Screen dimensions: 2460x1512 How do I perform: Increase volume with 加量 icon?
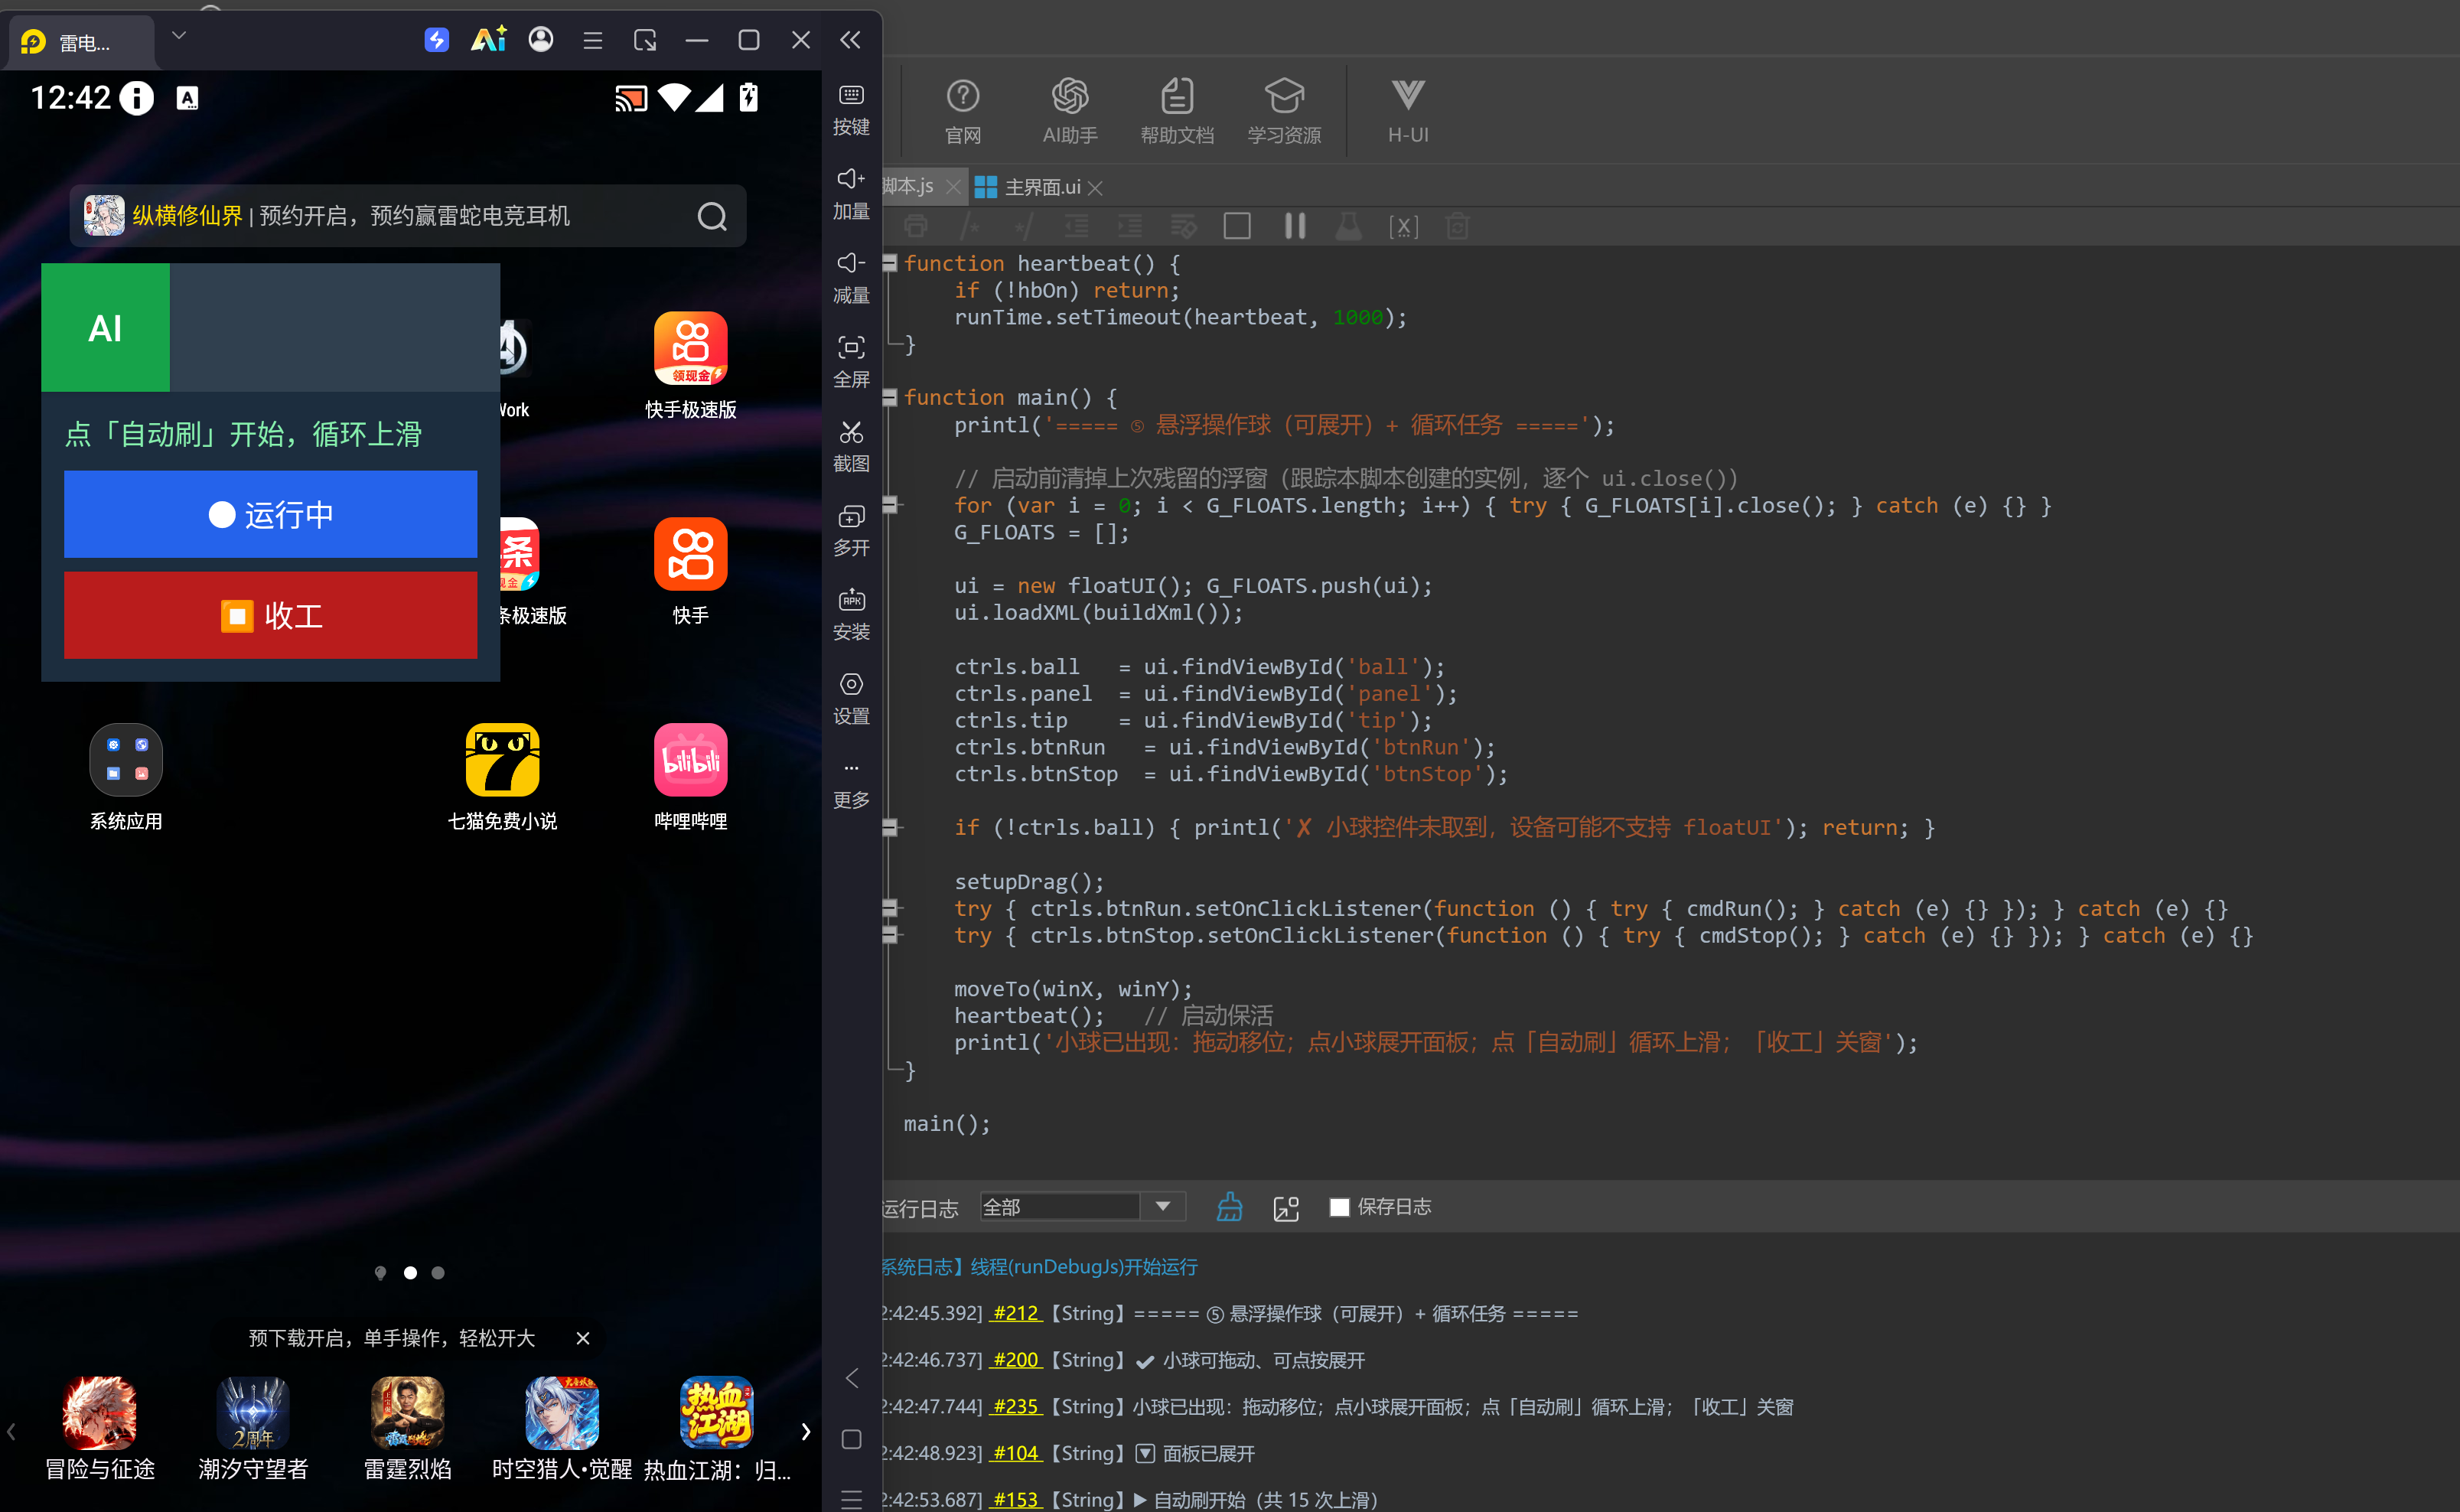coord(851,194)
